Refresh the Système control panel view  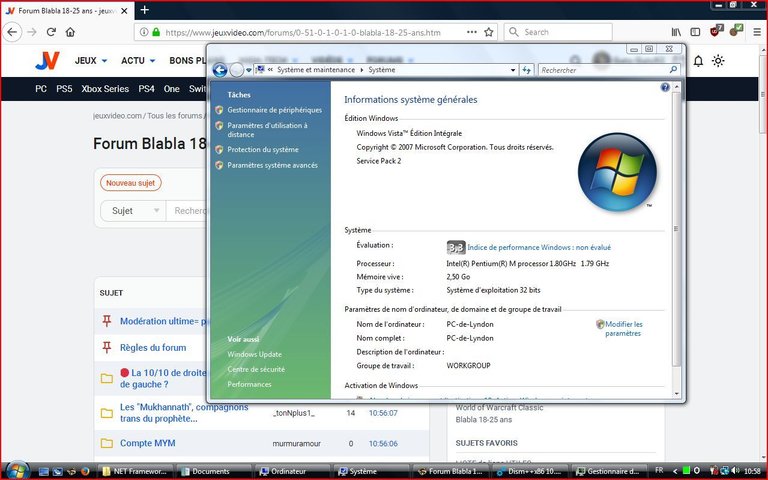point(527,70)
